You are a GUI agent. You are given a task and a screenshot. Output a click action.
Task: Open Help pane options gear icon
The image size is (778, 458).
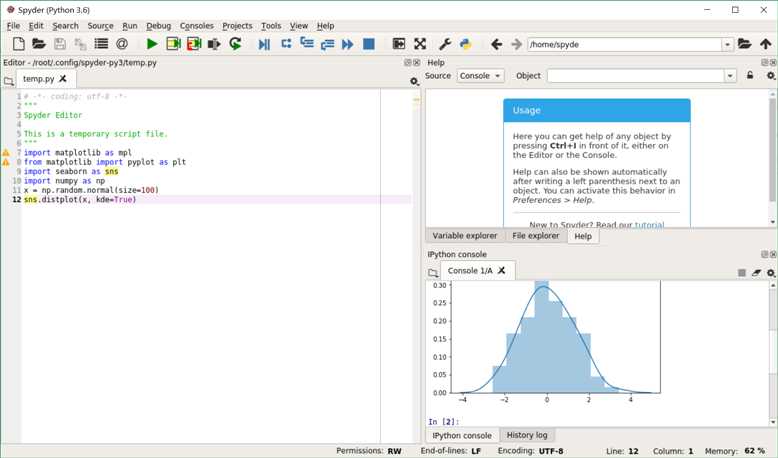pos(771,75)
